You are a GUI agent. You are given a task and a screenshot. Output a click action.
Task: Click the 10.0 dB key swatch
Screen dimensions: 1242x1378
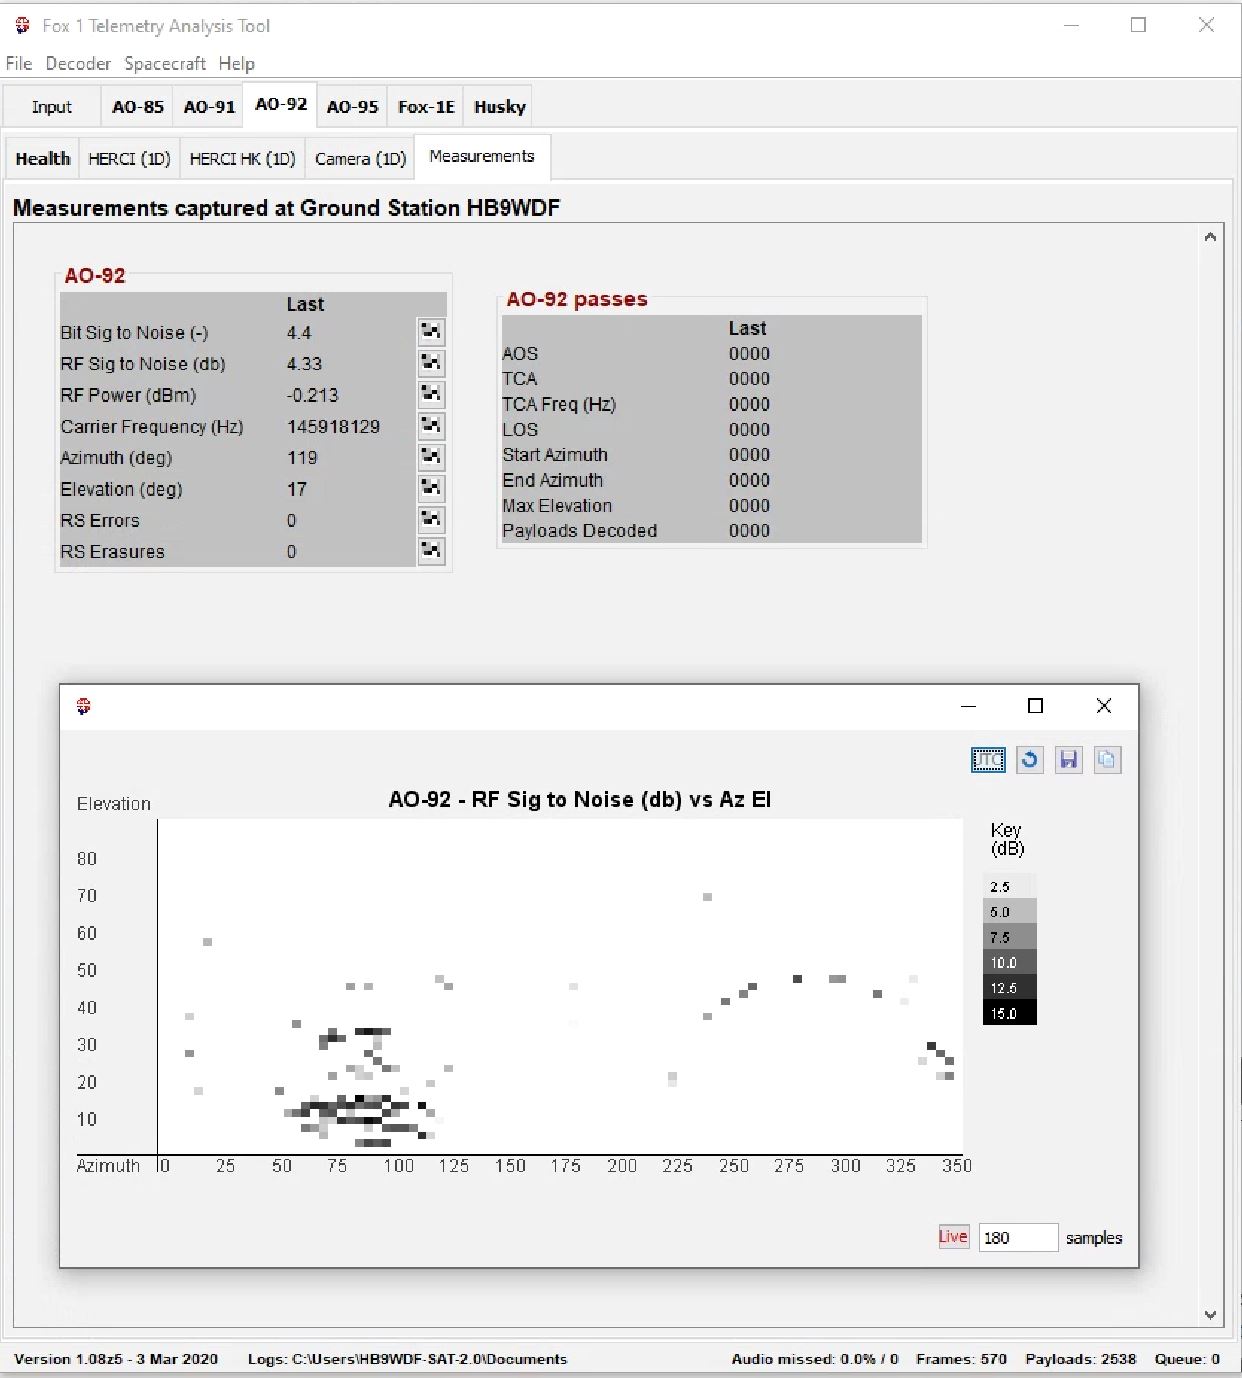pos(1009,962)
